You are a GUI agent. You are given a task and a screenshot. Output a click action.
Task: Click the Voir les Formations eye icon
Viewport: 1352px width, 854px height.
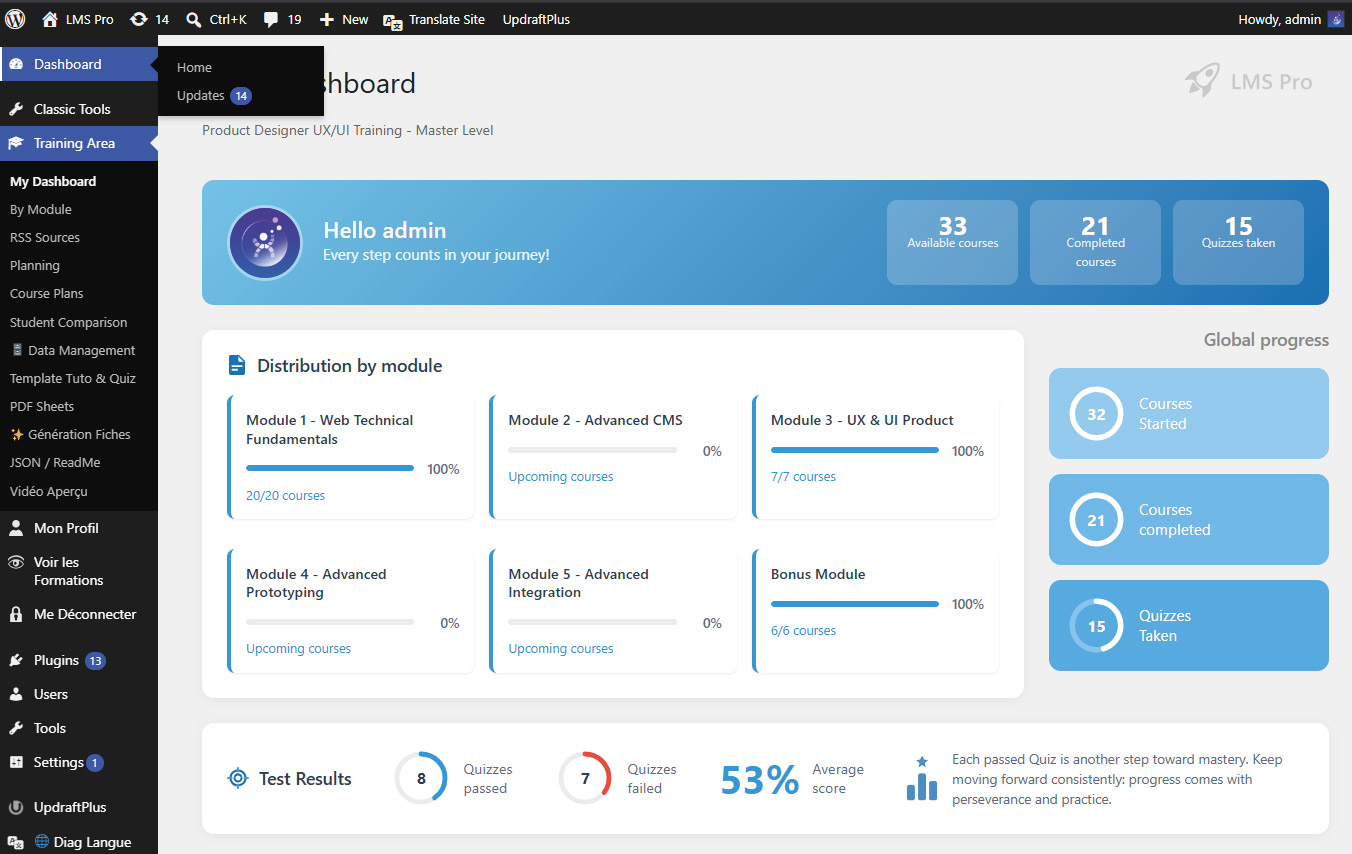16,562
